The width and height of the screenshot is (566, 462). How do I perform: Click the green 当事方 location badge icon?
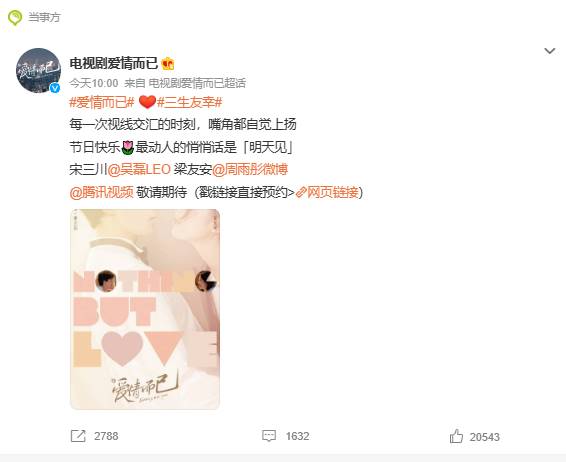[x=15, y=17]
